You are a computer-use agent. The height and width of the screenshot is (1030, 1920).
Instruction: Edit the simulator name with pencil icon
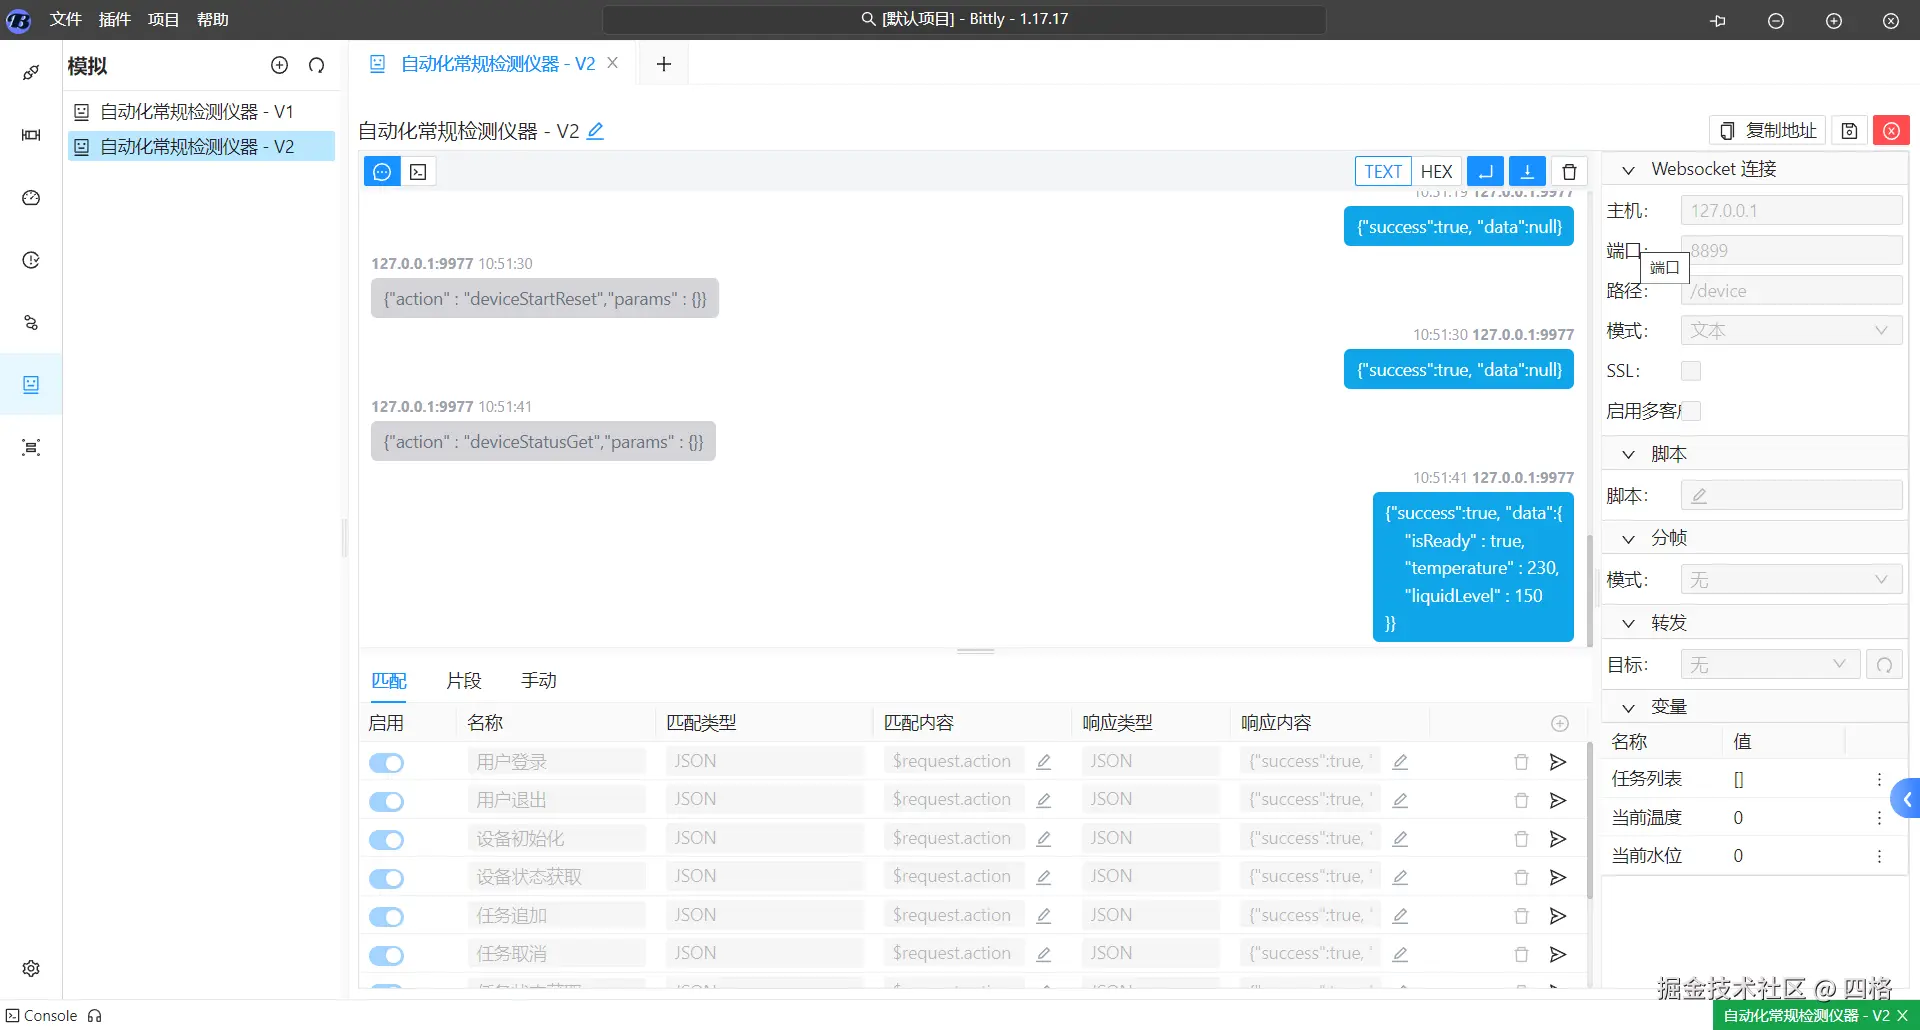pos(596,131)
